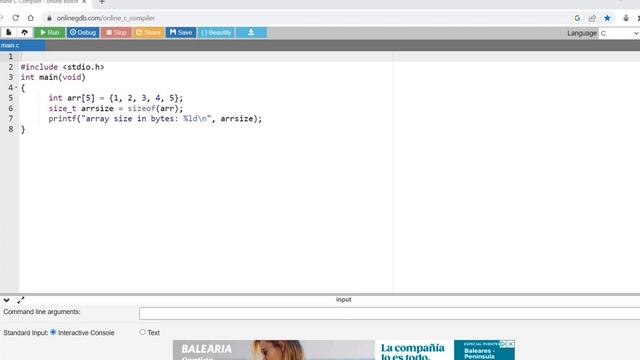Open the Balearia ad banner

point(344,350)
